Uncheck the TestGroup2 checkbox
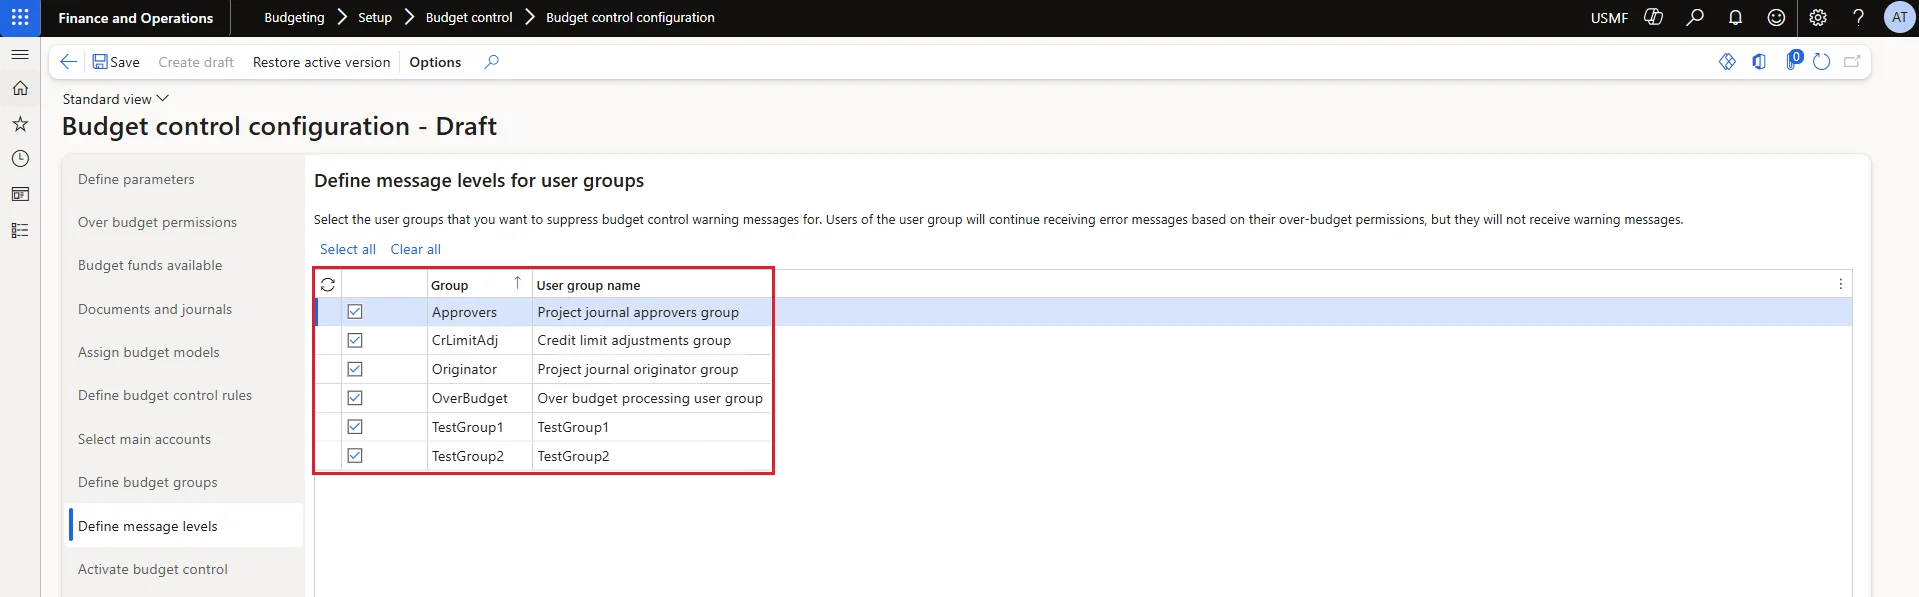Image resolution: width=1919 pixels, height=597 pixels. coord(355,456)
